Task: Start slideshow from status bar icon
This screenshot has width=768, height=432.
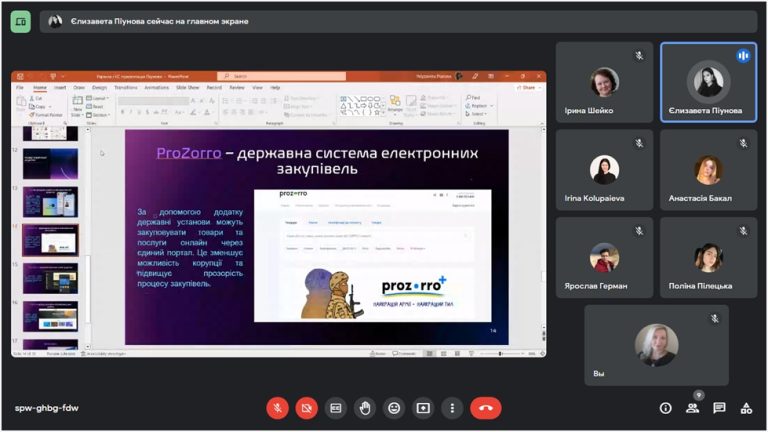Action: point(471,353)
